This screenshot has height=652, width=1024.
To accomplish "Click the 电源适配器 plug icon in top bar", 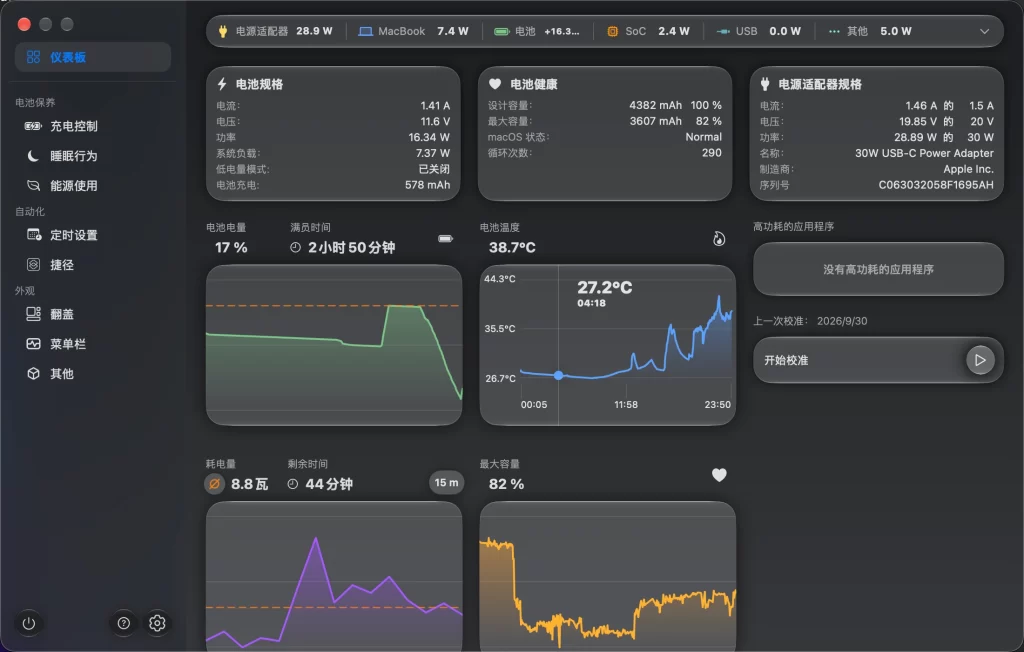I will coord(223,31).
